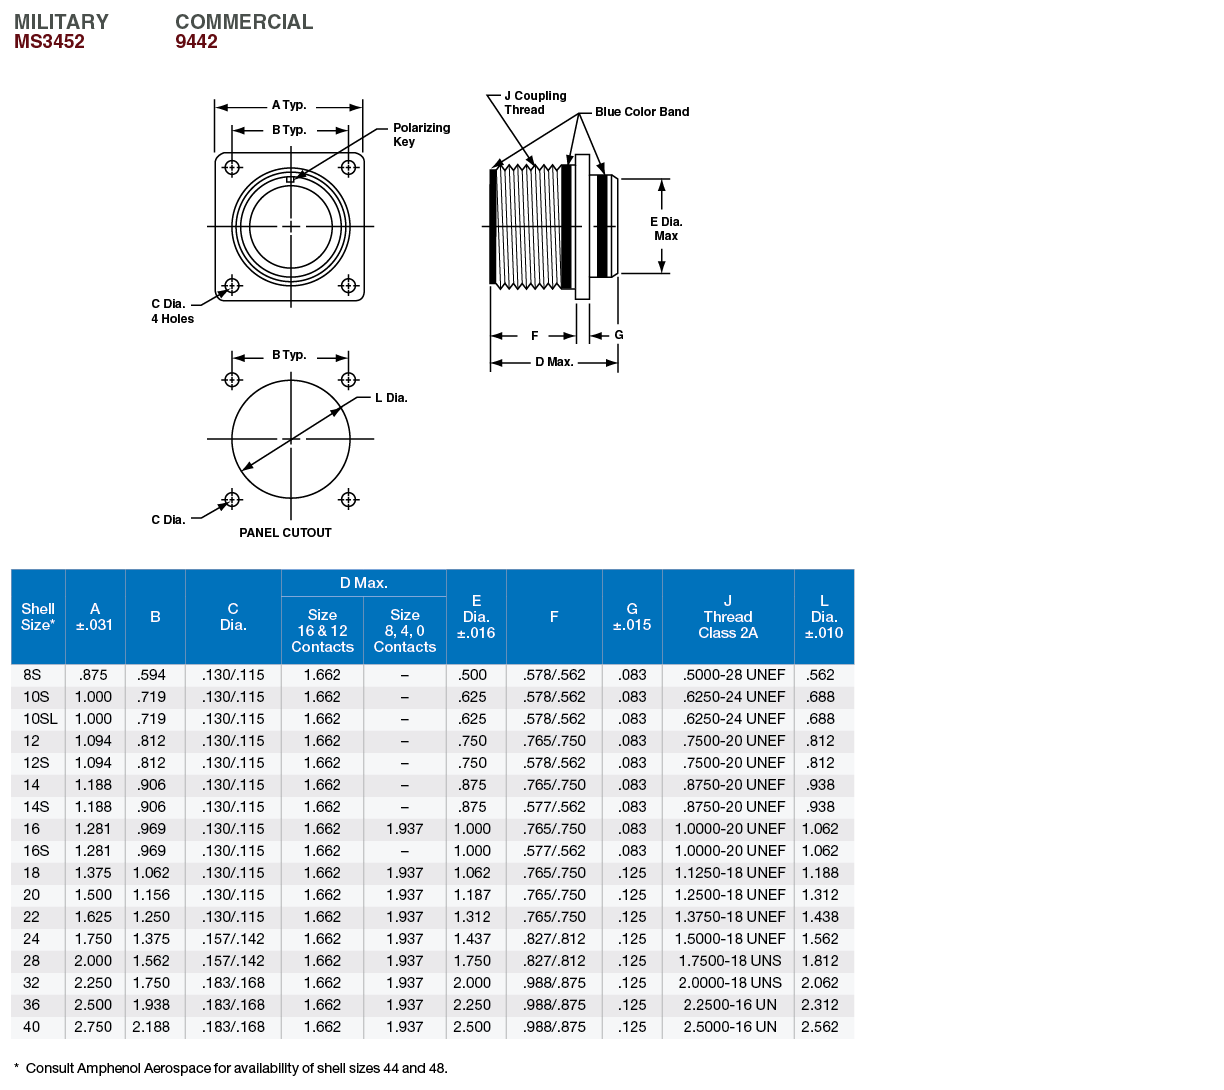Click the Shell Size column header

[38, 616]
